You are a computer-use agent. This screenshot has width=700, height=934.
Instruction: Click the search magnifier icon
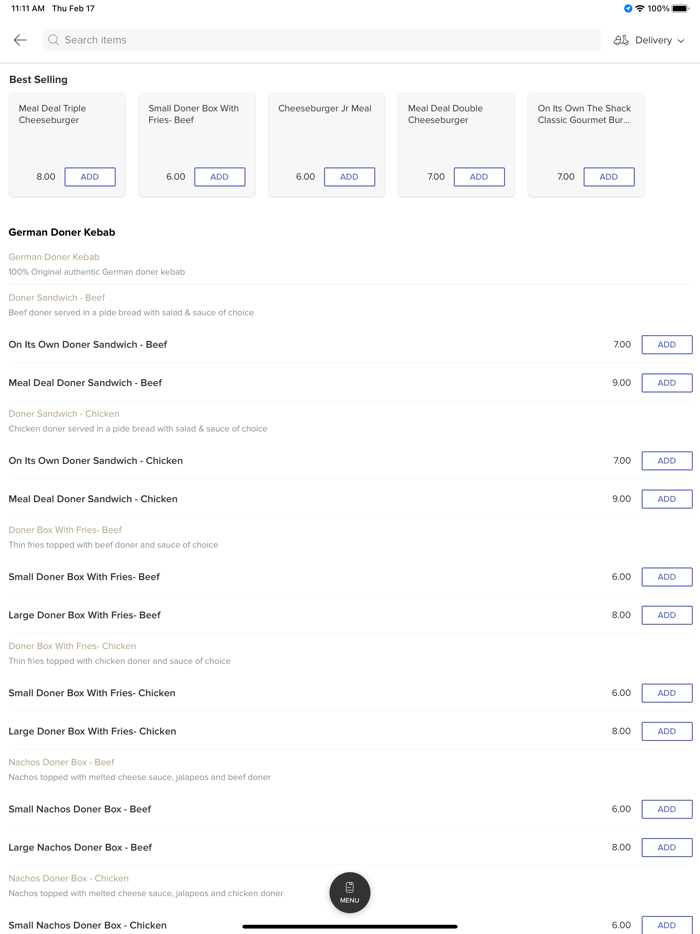[x=54, y=40]
